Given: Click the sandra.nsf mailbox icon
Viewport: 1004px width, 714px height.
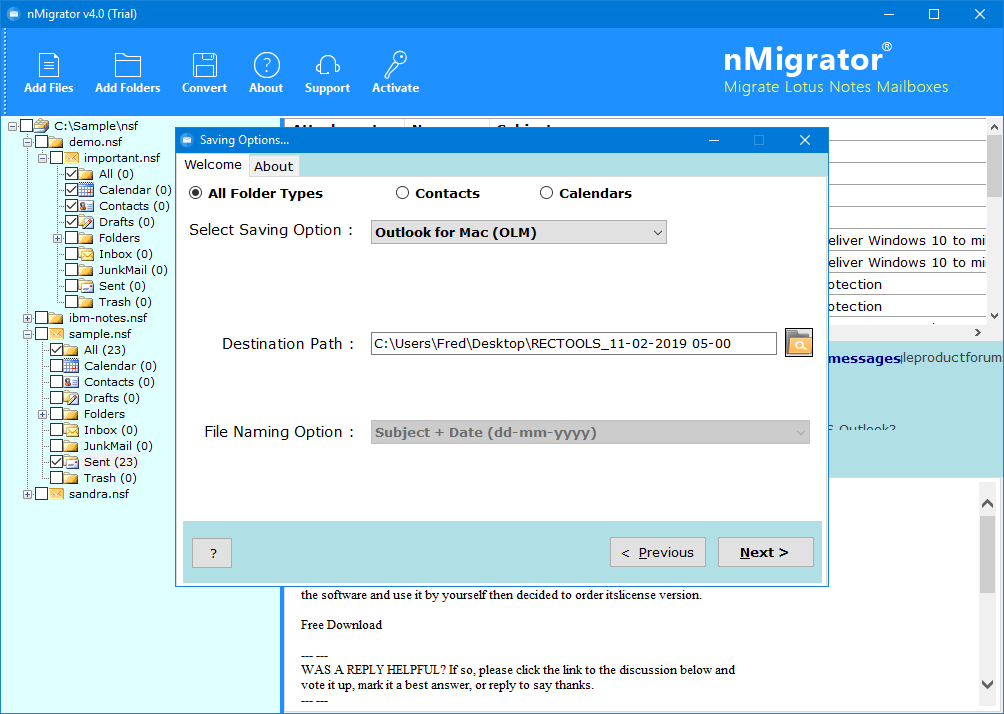Looking at the screenshot, I should pyautogui.click(x=56, y=494).
